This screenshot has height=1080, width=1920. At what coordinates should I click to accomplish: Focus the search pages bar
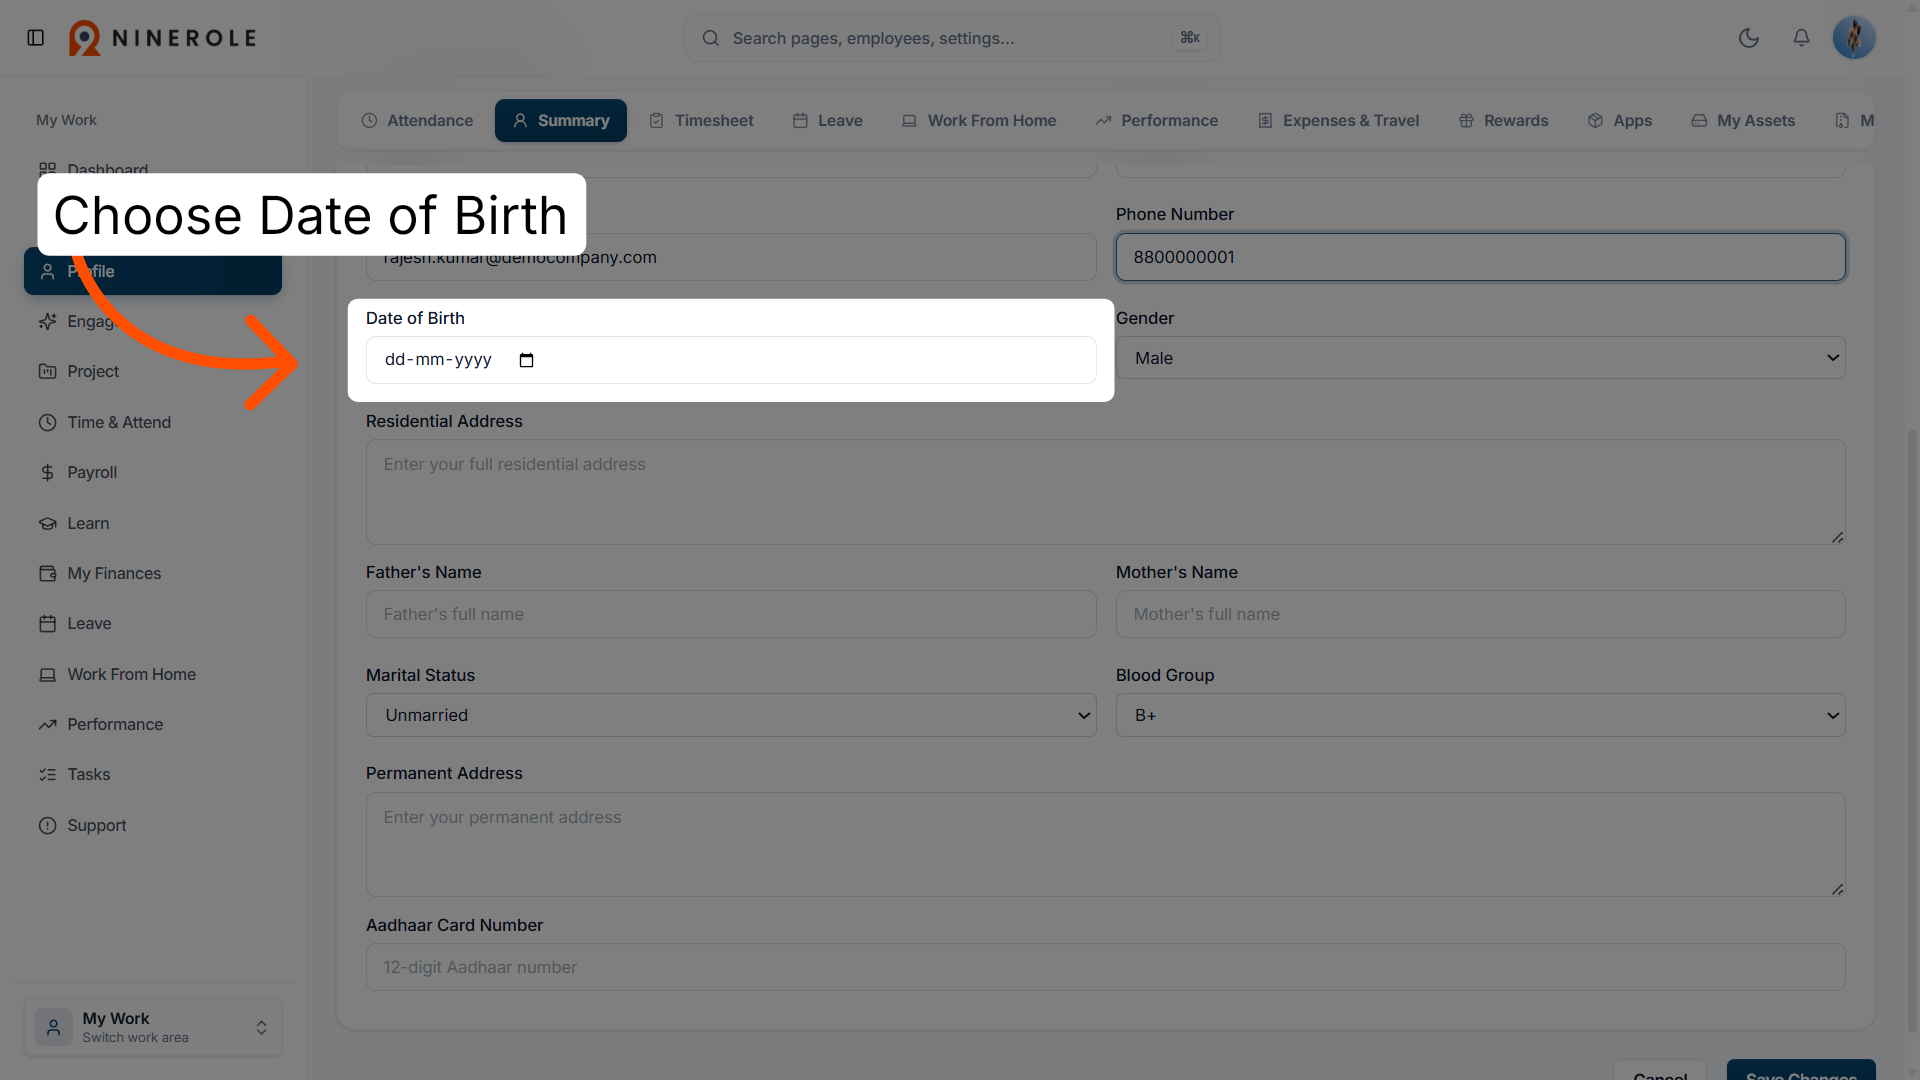(x=952, y=38)
